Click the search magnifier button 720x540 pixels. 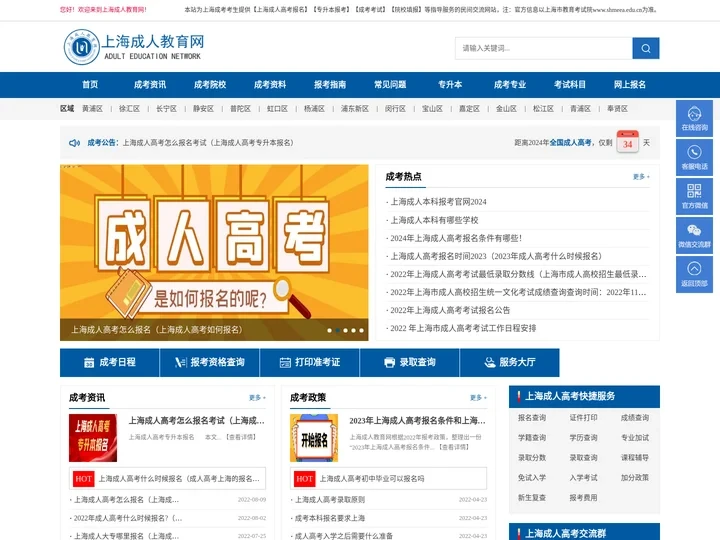[646, 48]
